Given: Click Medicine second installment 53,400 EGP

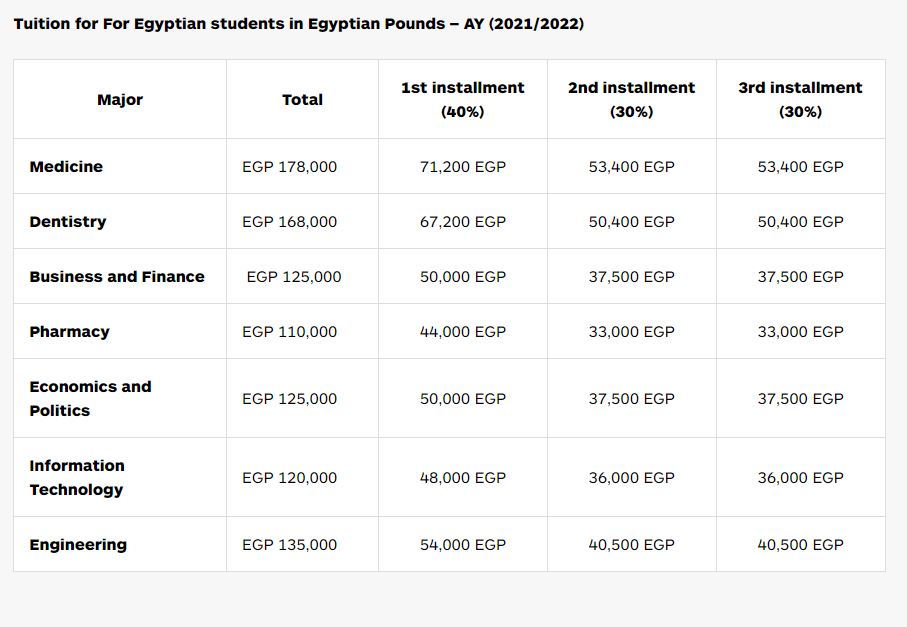Looking at the screenshot, I should point(632,167).
